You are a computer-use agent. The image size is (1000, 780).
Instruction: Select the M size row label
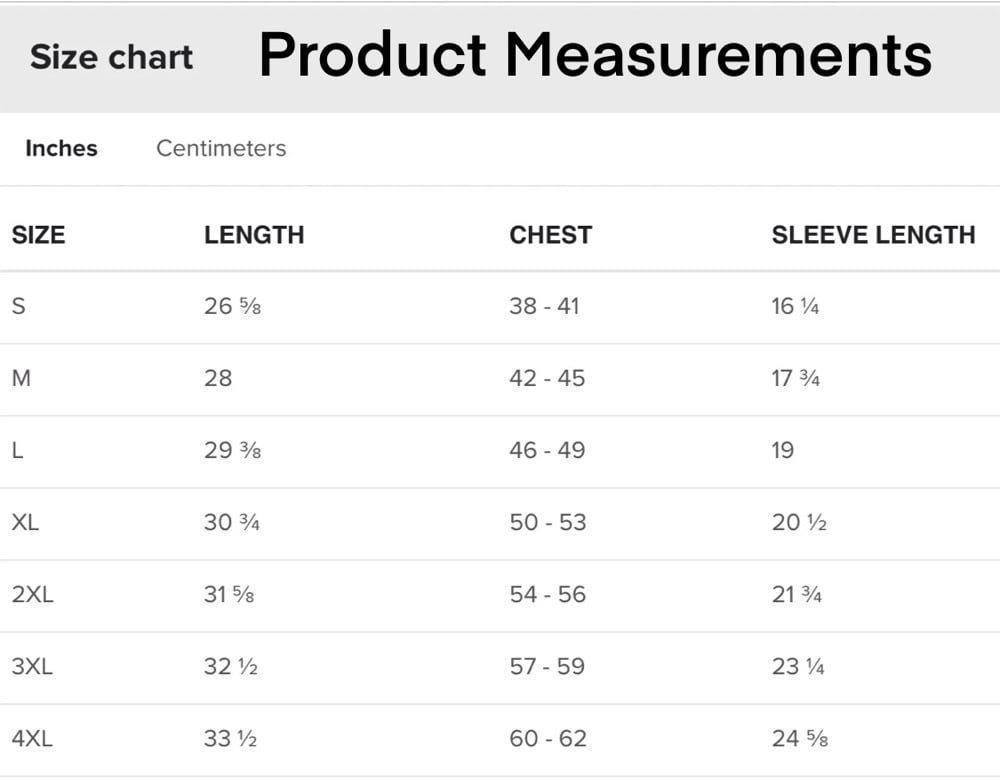(21, 378)
